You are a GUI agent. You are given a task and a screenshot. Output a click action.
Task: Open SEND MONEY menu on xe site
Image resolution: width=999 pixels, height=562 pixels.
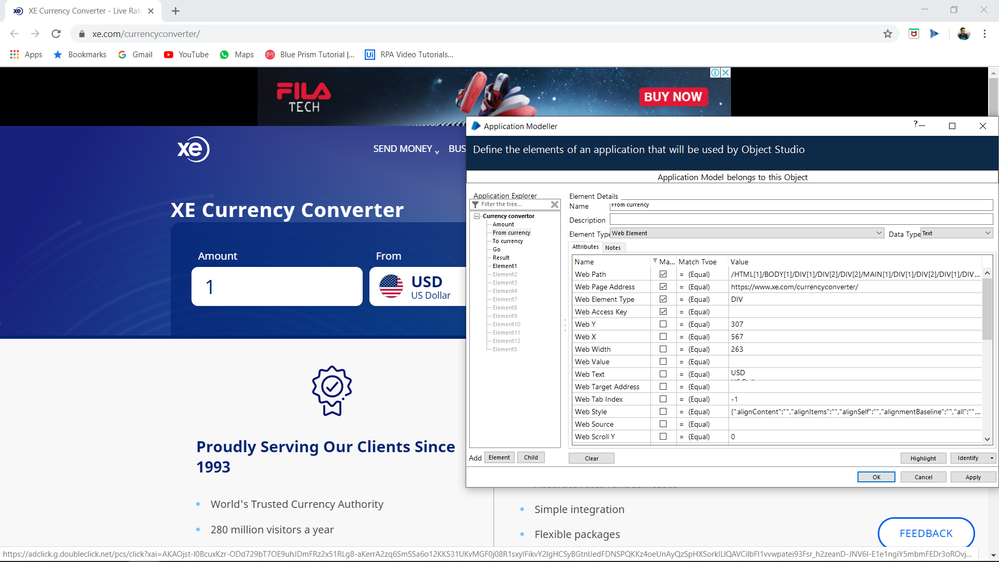(406, 149)
